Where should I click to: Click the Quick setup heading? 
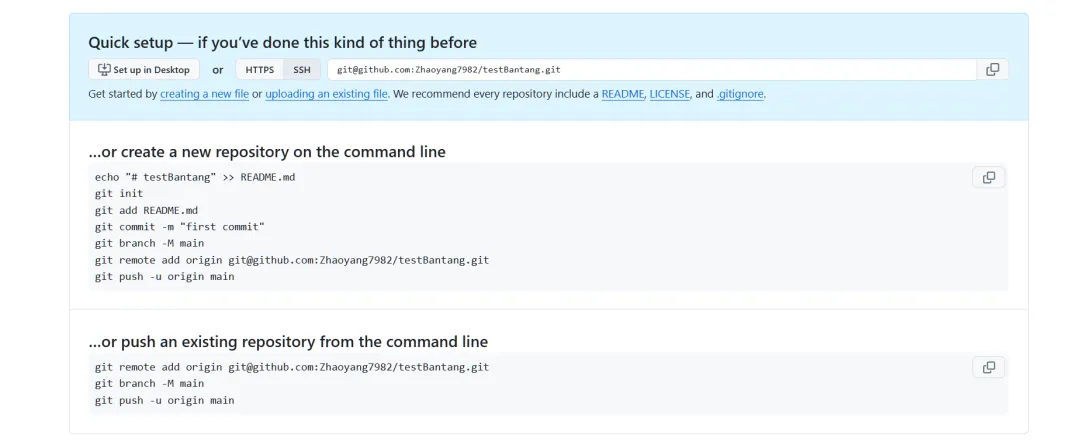(282, 42)
